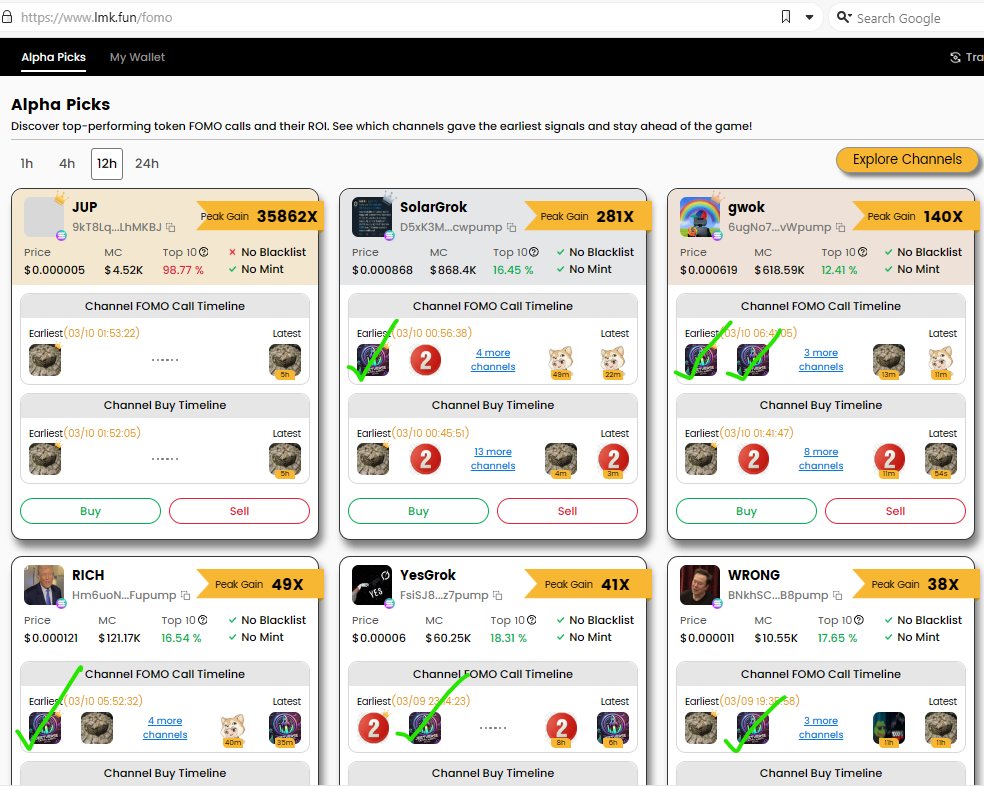Expand WRONG FOMO 3 more channels

point(821,728)
